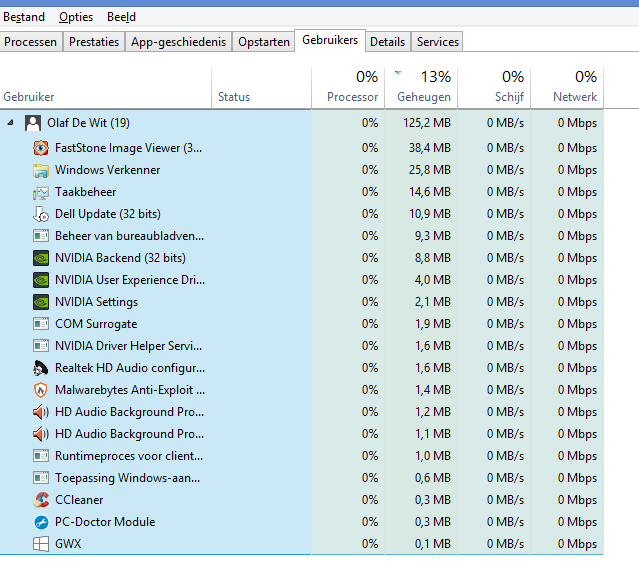
Task: Click the second HD Audio Background Process speaker icon
Action: coord(41,434)
